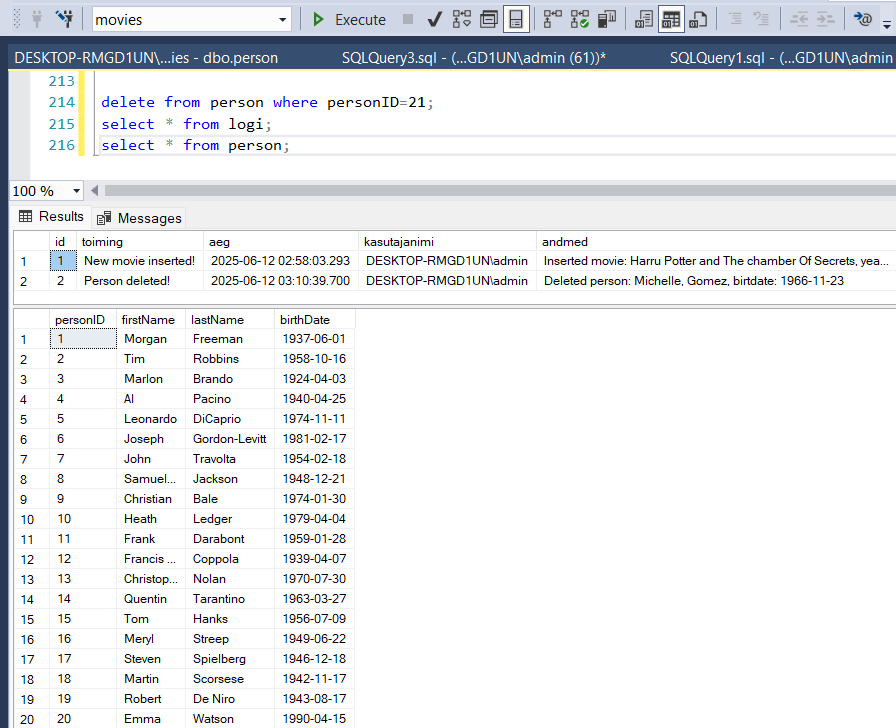Place cursor on the select from person line
The image size is (896, 728).
pos(195,145)
